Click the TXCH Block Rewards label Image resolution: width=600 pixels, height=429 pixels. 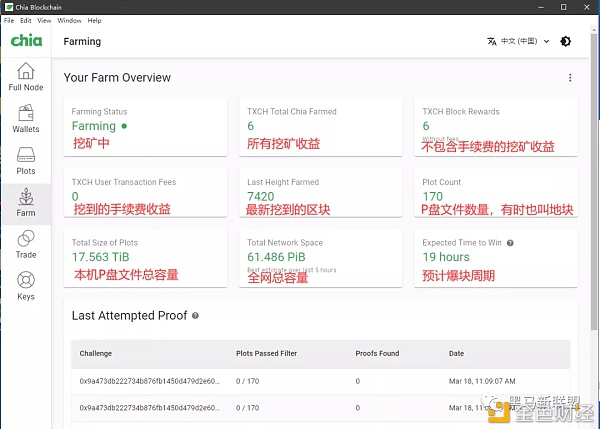(x=461, y=112)
